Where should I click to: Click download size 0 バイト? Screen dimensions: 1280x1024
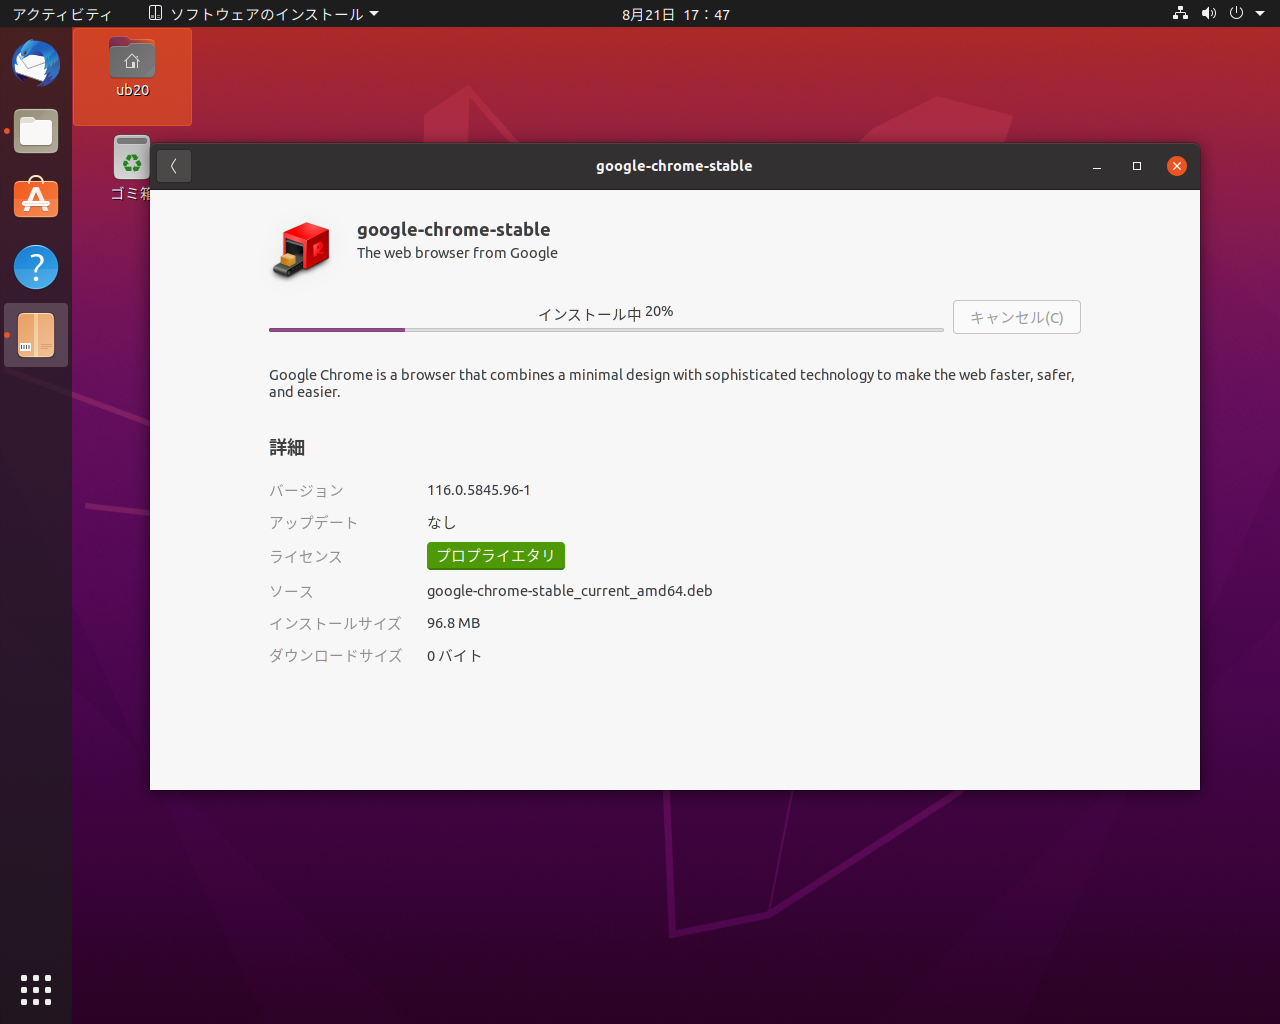(454, 656)
